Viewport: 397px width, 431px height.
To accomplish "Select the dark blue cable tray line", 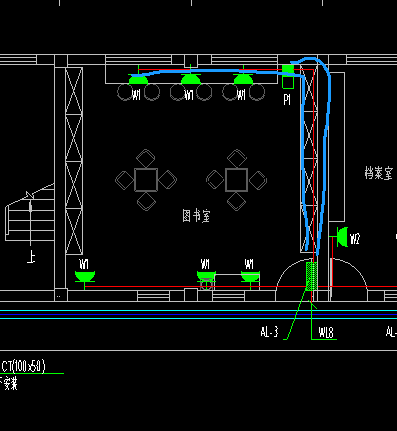I will [198, 314].
